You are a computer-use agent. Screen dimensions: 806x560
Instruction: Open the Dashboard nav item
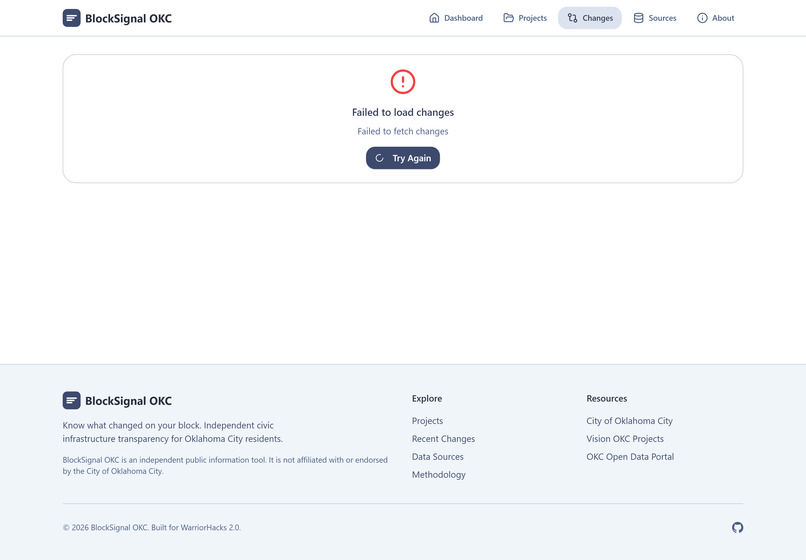[456, 18]
